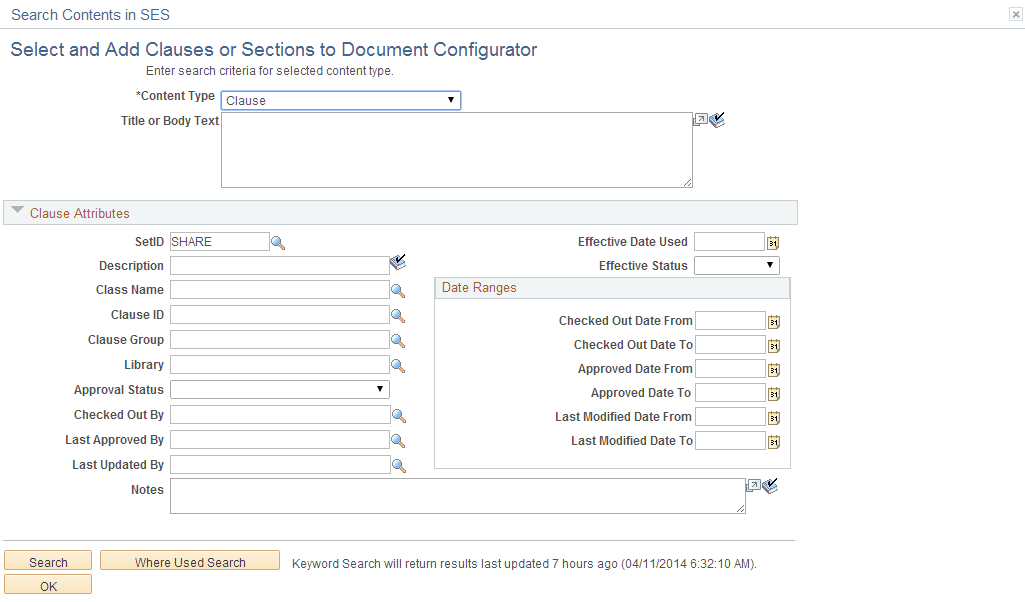1025x602 pixels.
Task: Check spelling of Title or Body Text
Action: 716,119
